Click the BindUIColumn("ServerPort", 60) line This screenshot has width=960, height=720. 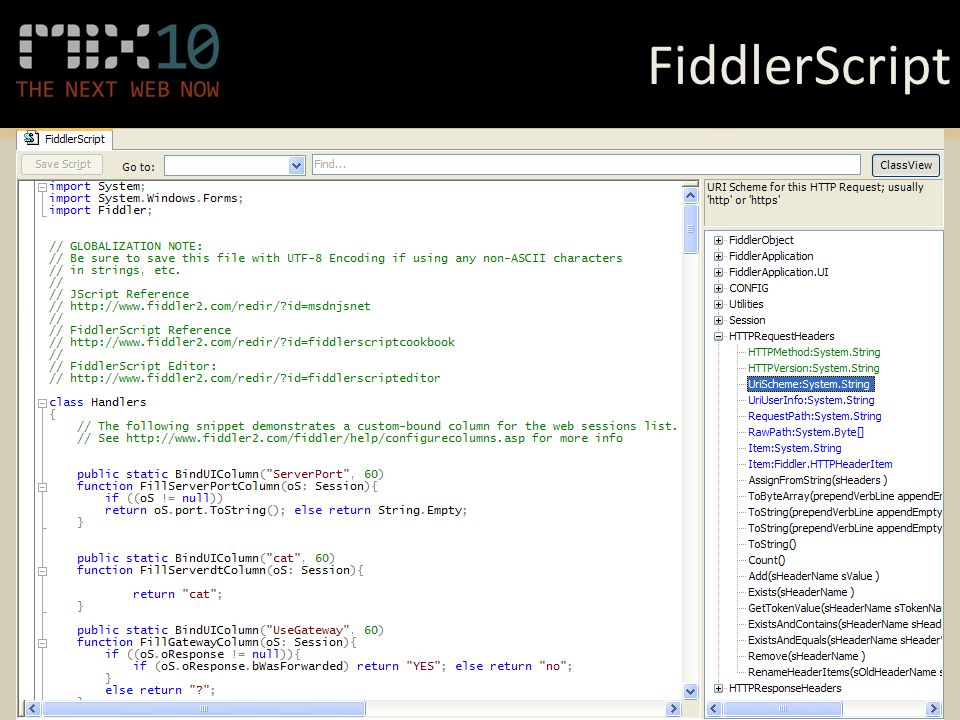click(230, 474)
